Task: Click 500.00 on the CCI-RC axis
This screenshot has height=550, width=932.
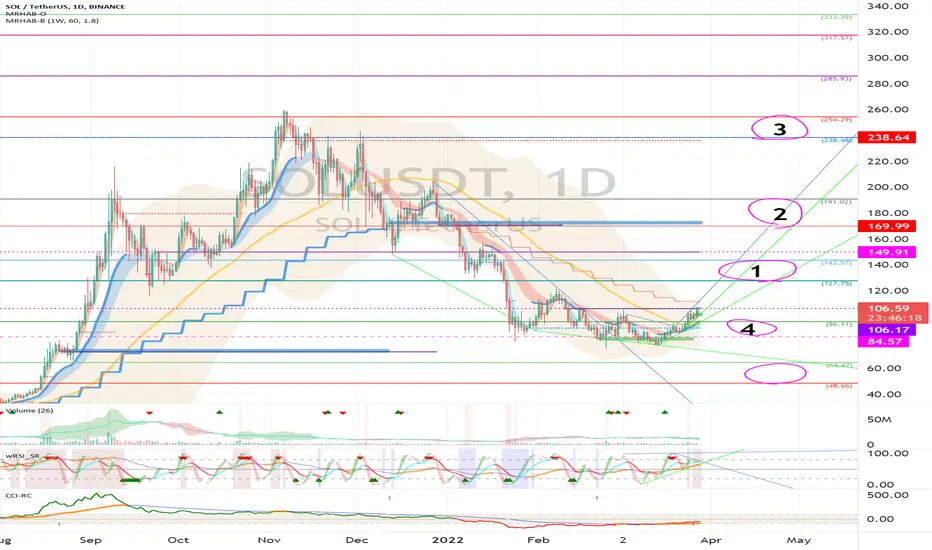Action: coord(888,495)
